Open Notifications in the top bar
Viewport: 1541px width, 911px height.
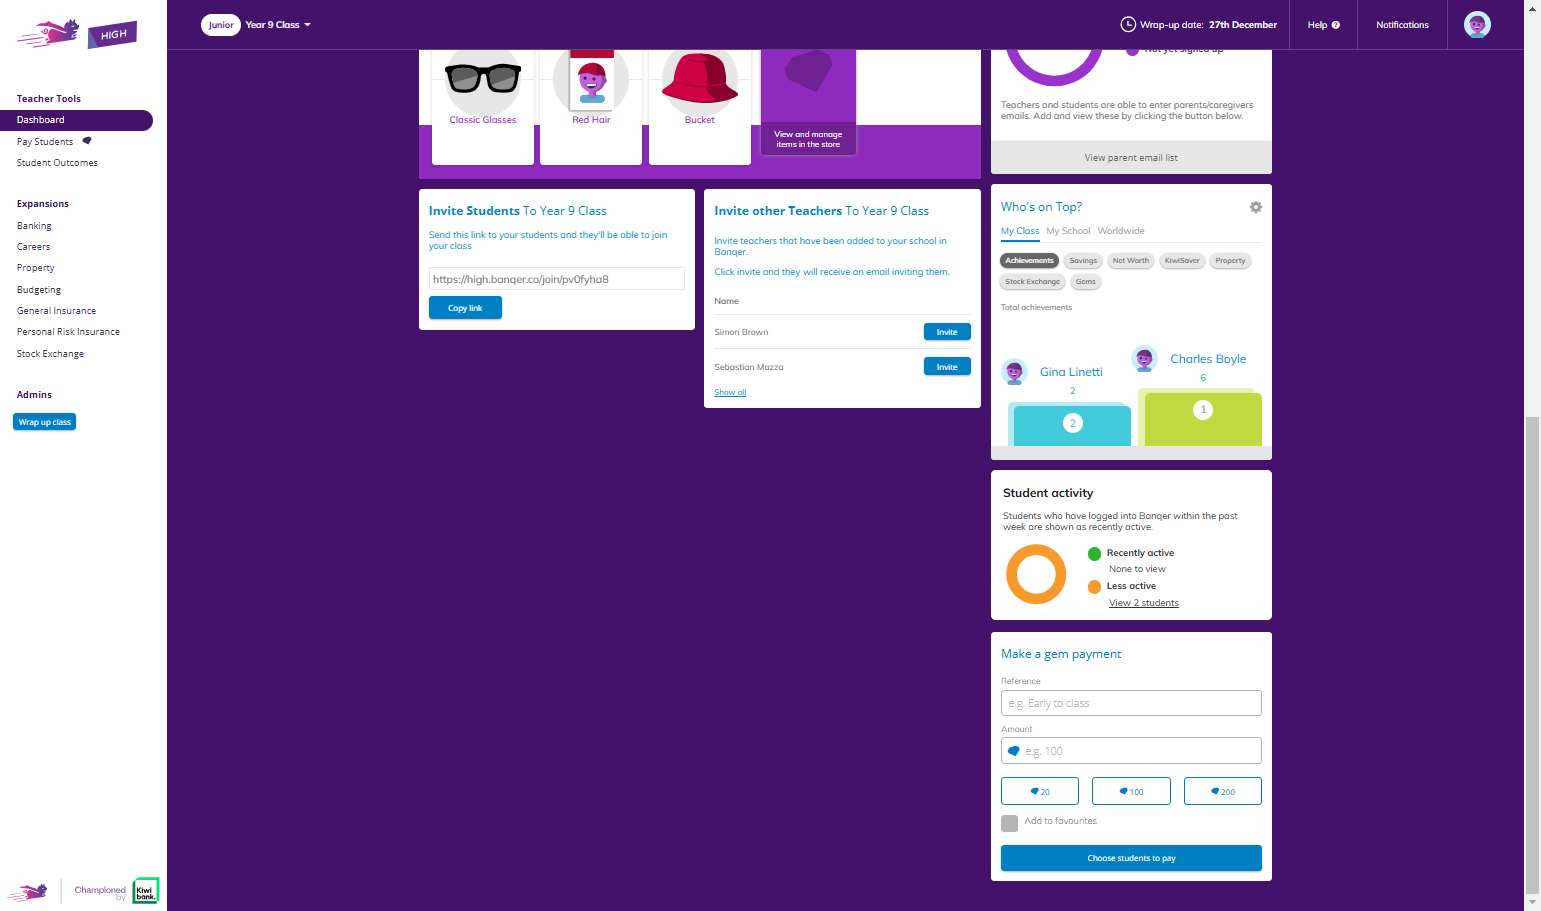1402,25
